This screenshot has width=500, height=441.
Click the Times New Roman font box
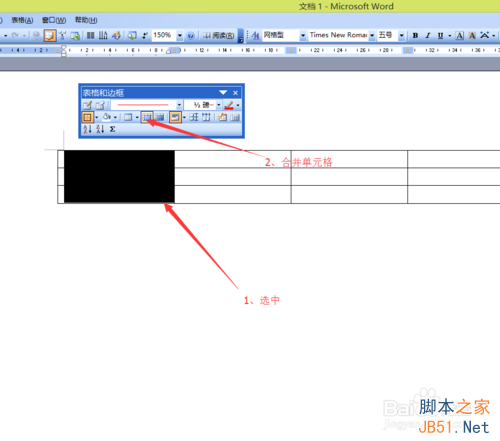coord(338,35)
